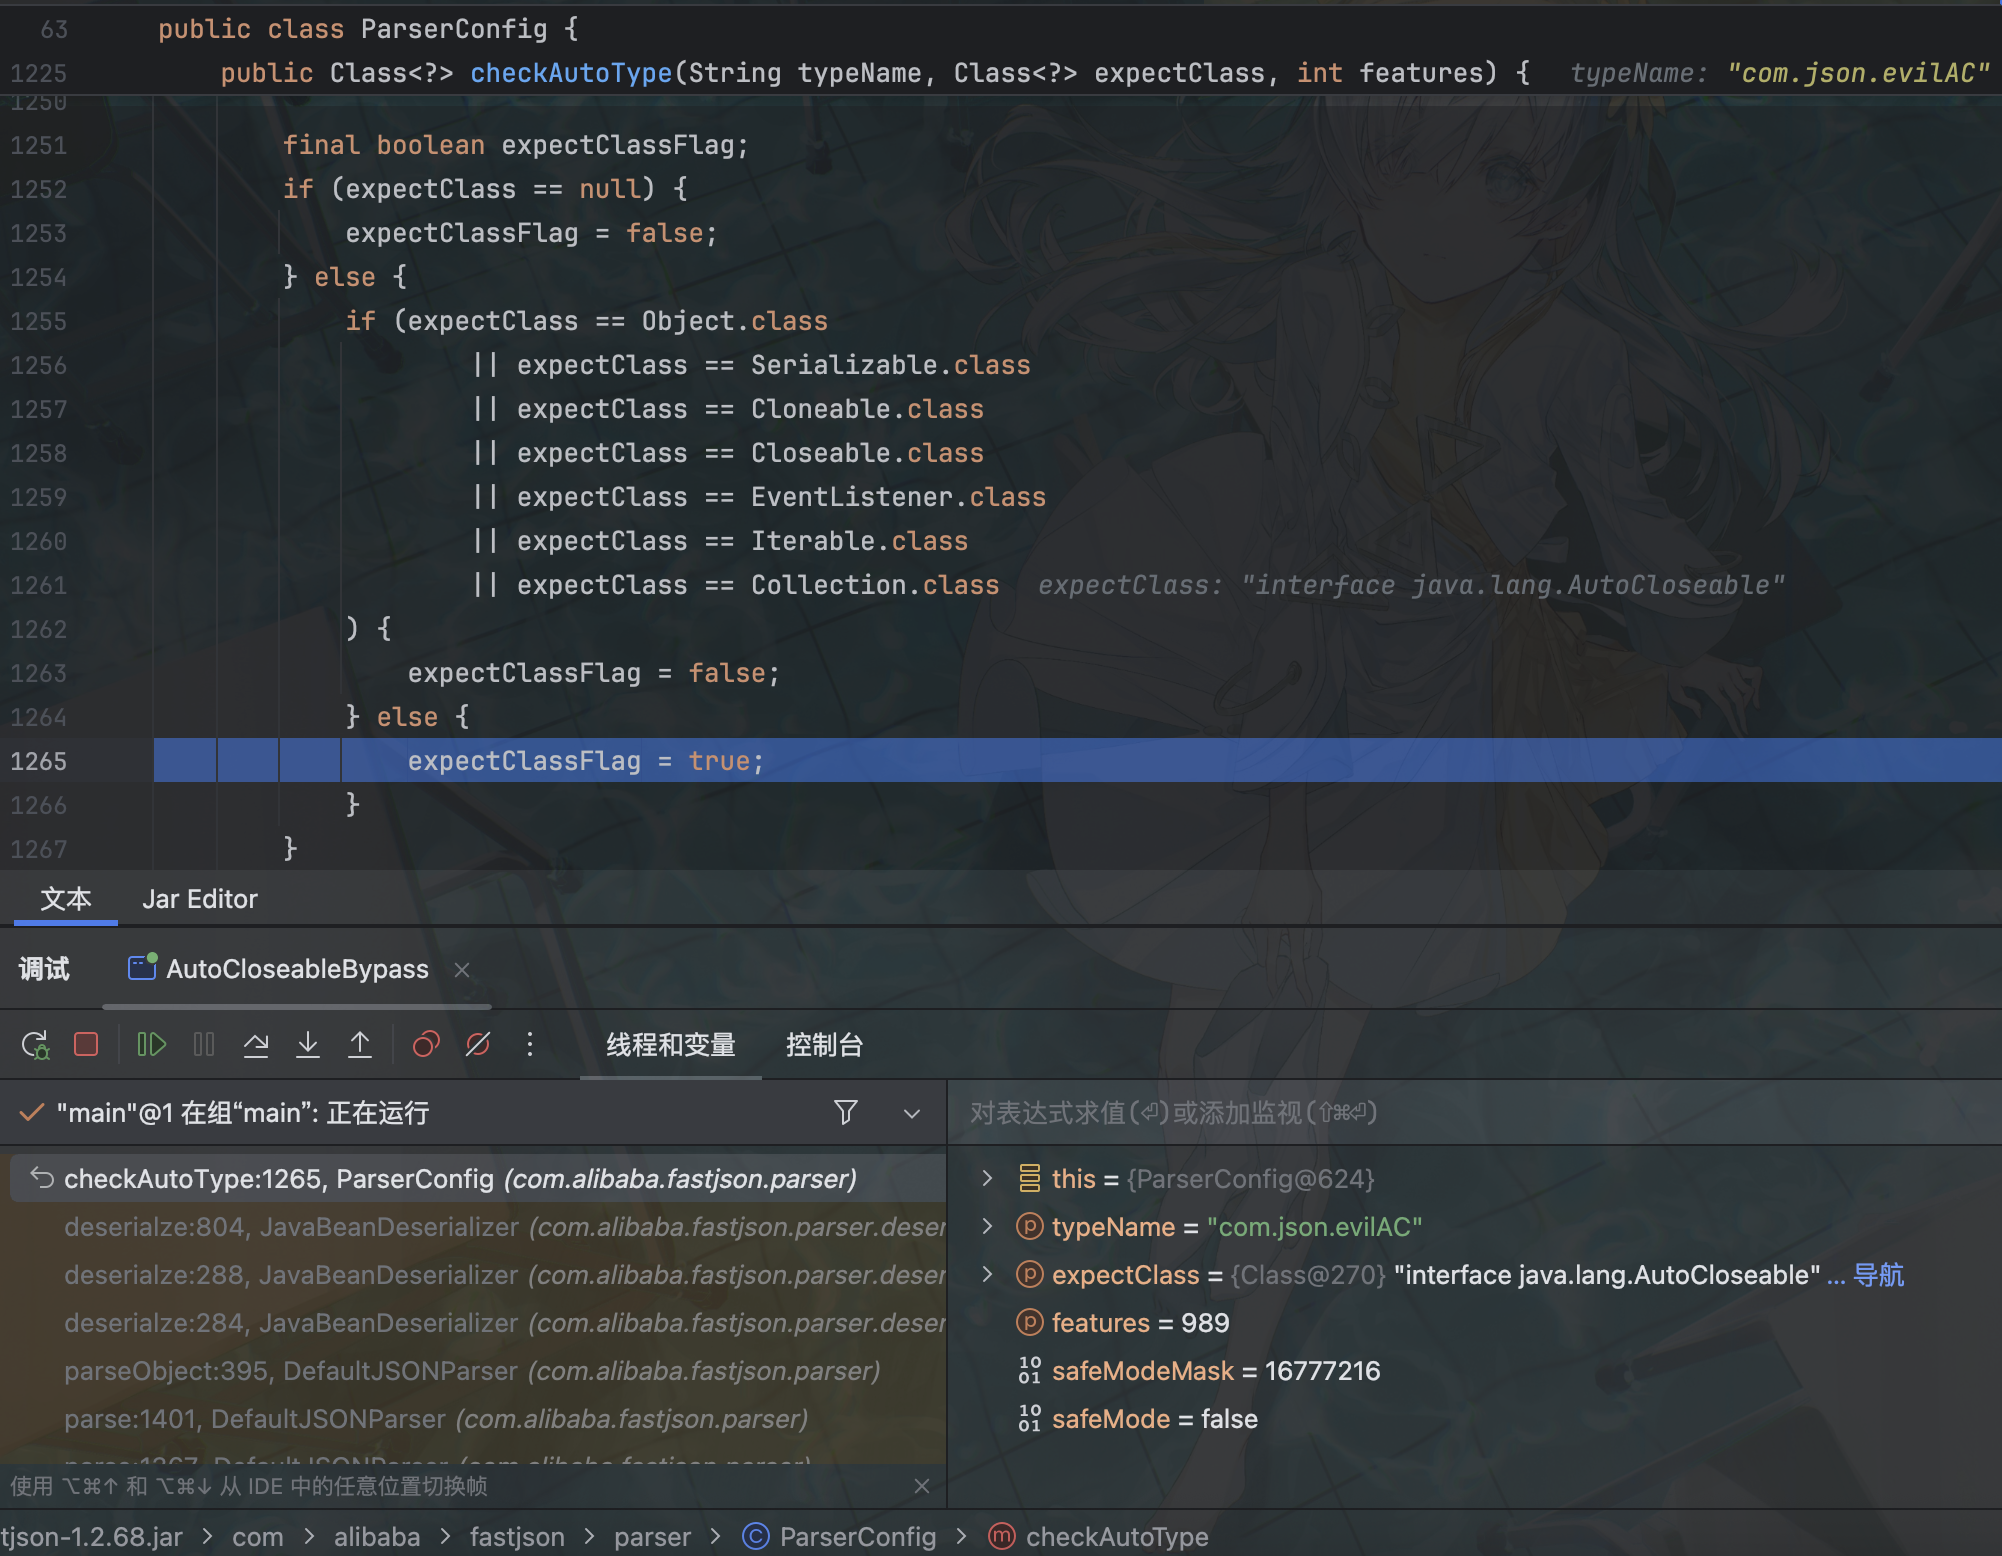Screen dimensions: 2002x1556
Task: Click the Rerun debug icon
Action: pyautogui.click(x=35, y=1045)
